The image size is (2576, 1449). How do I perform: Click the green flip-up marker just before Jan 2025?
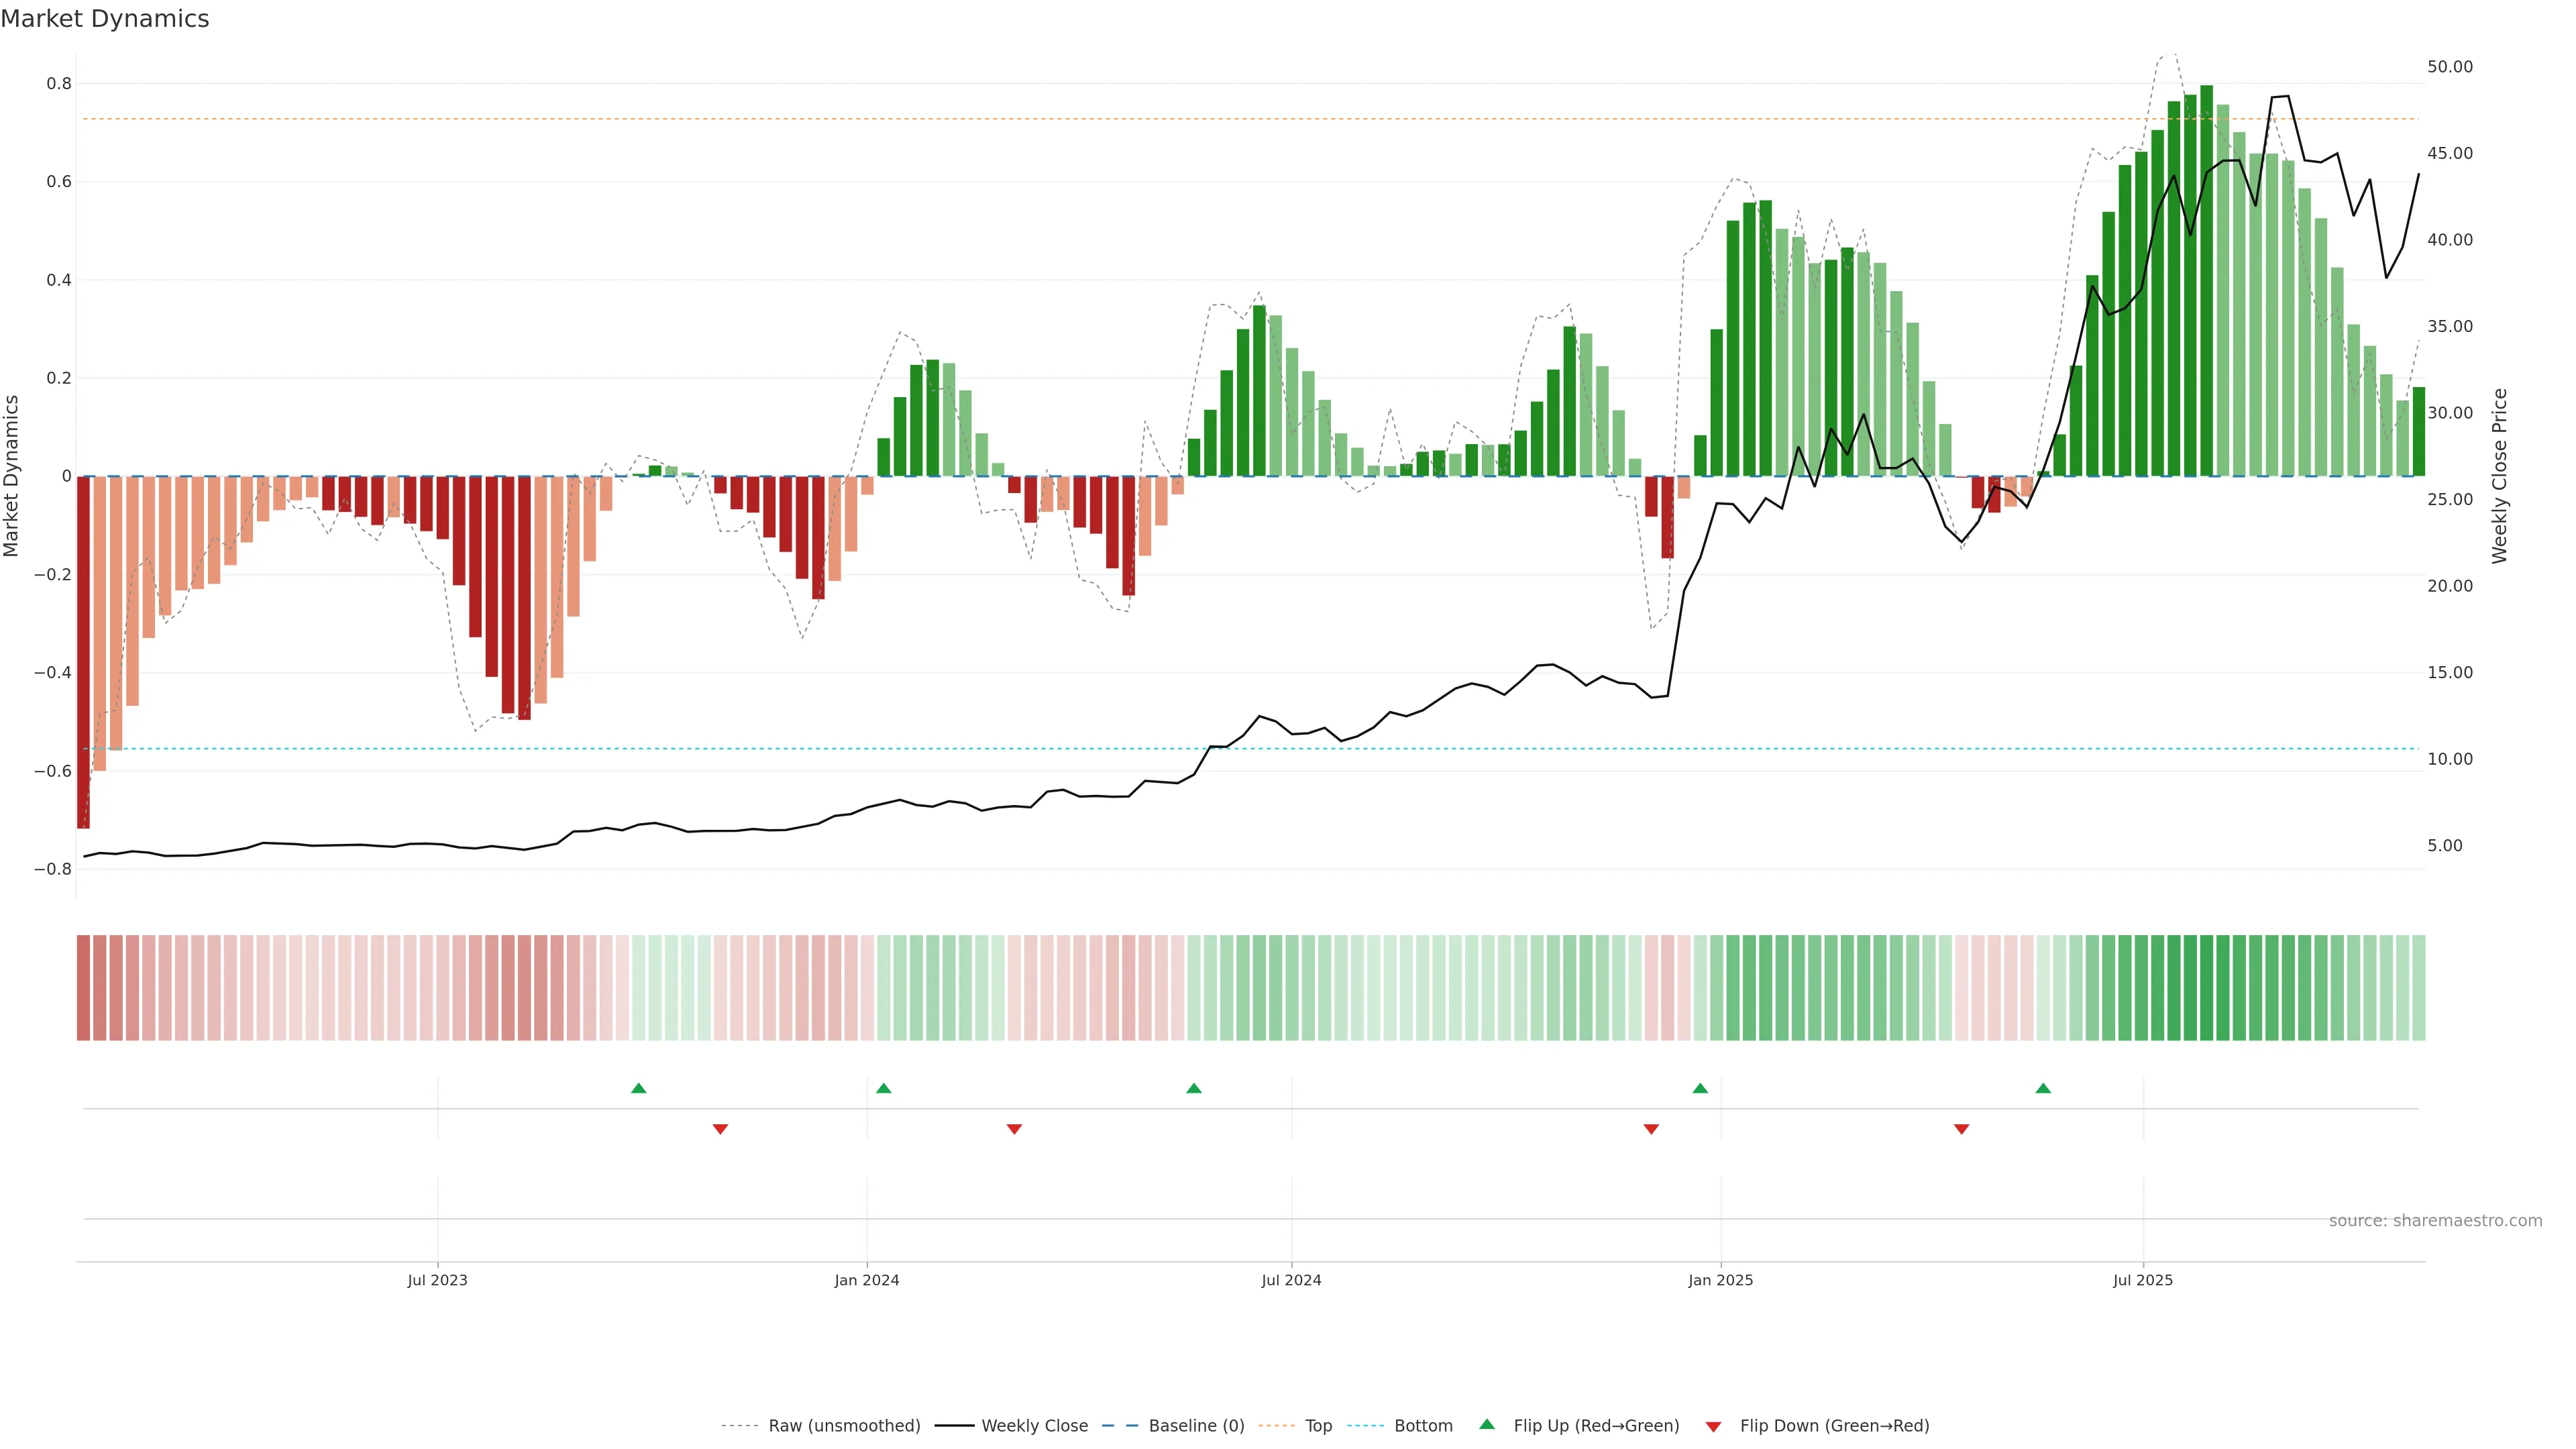point(1700,1088)
